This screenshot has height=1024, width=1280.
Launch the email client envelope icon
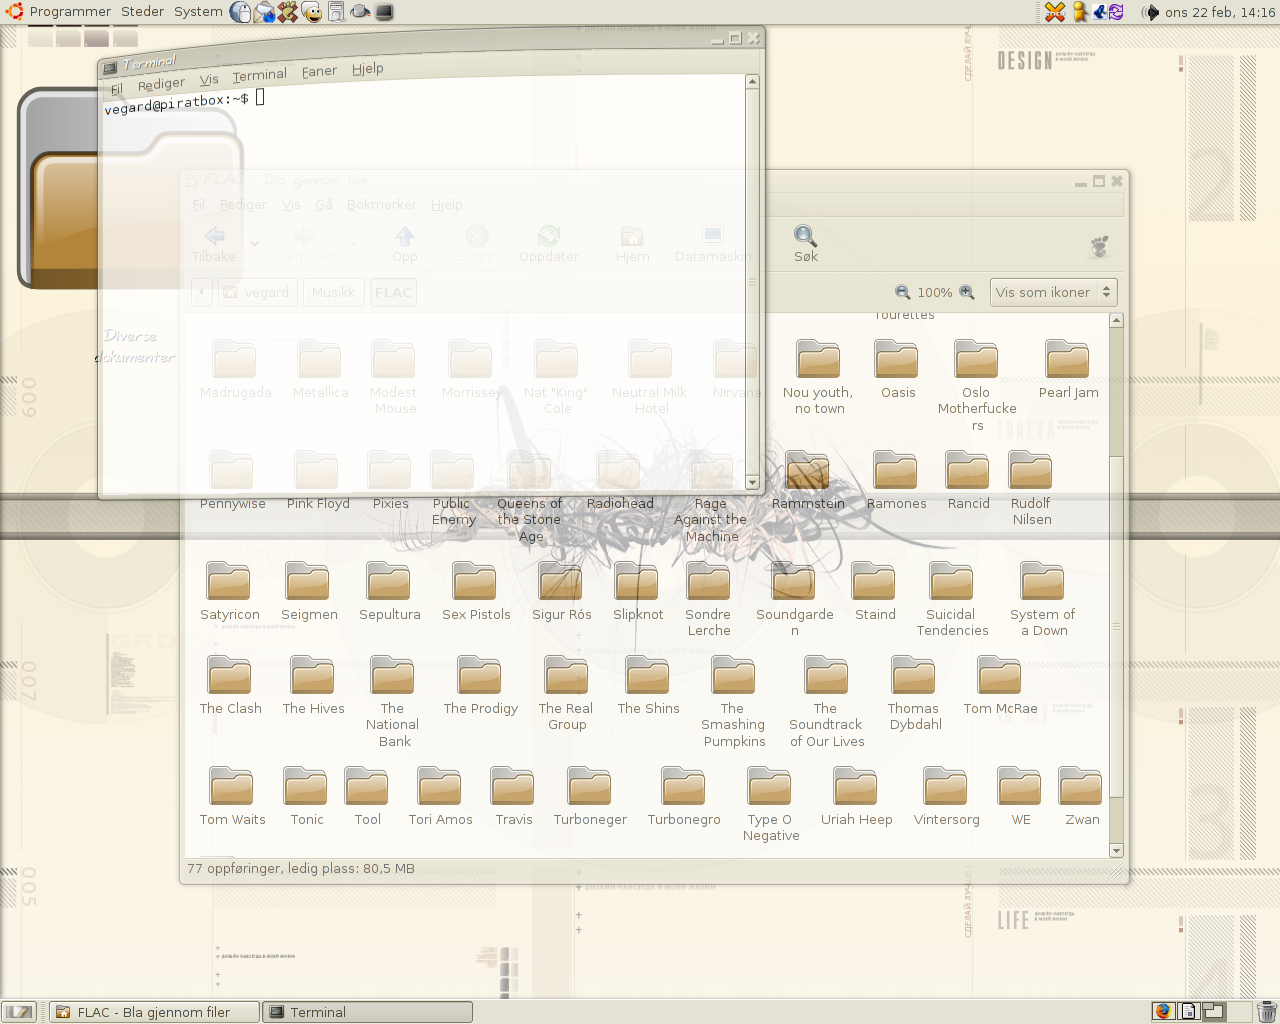pyautogui.click(x=264, y=12)
